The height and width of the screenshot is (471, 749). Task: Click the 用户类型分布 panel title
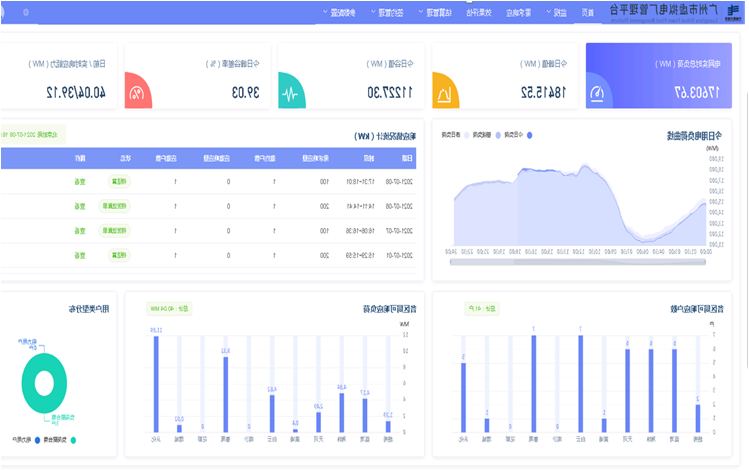(x=89, y=309)
